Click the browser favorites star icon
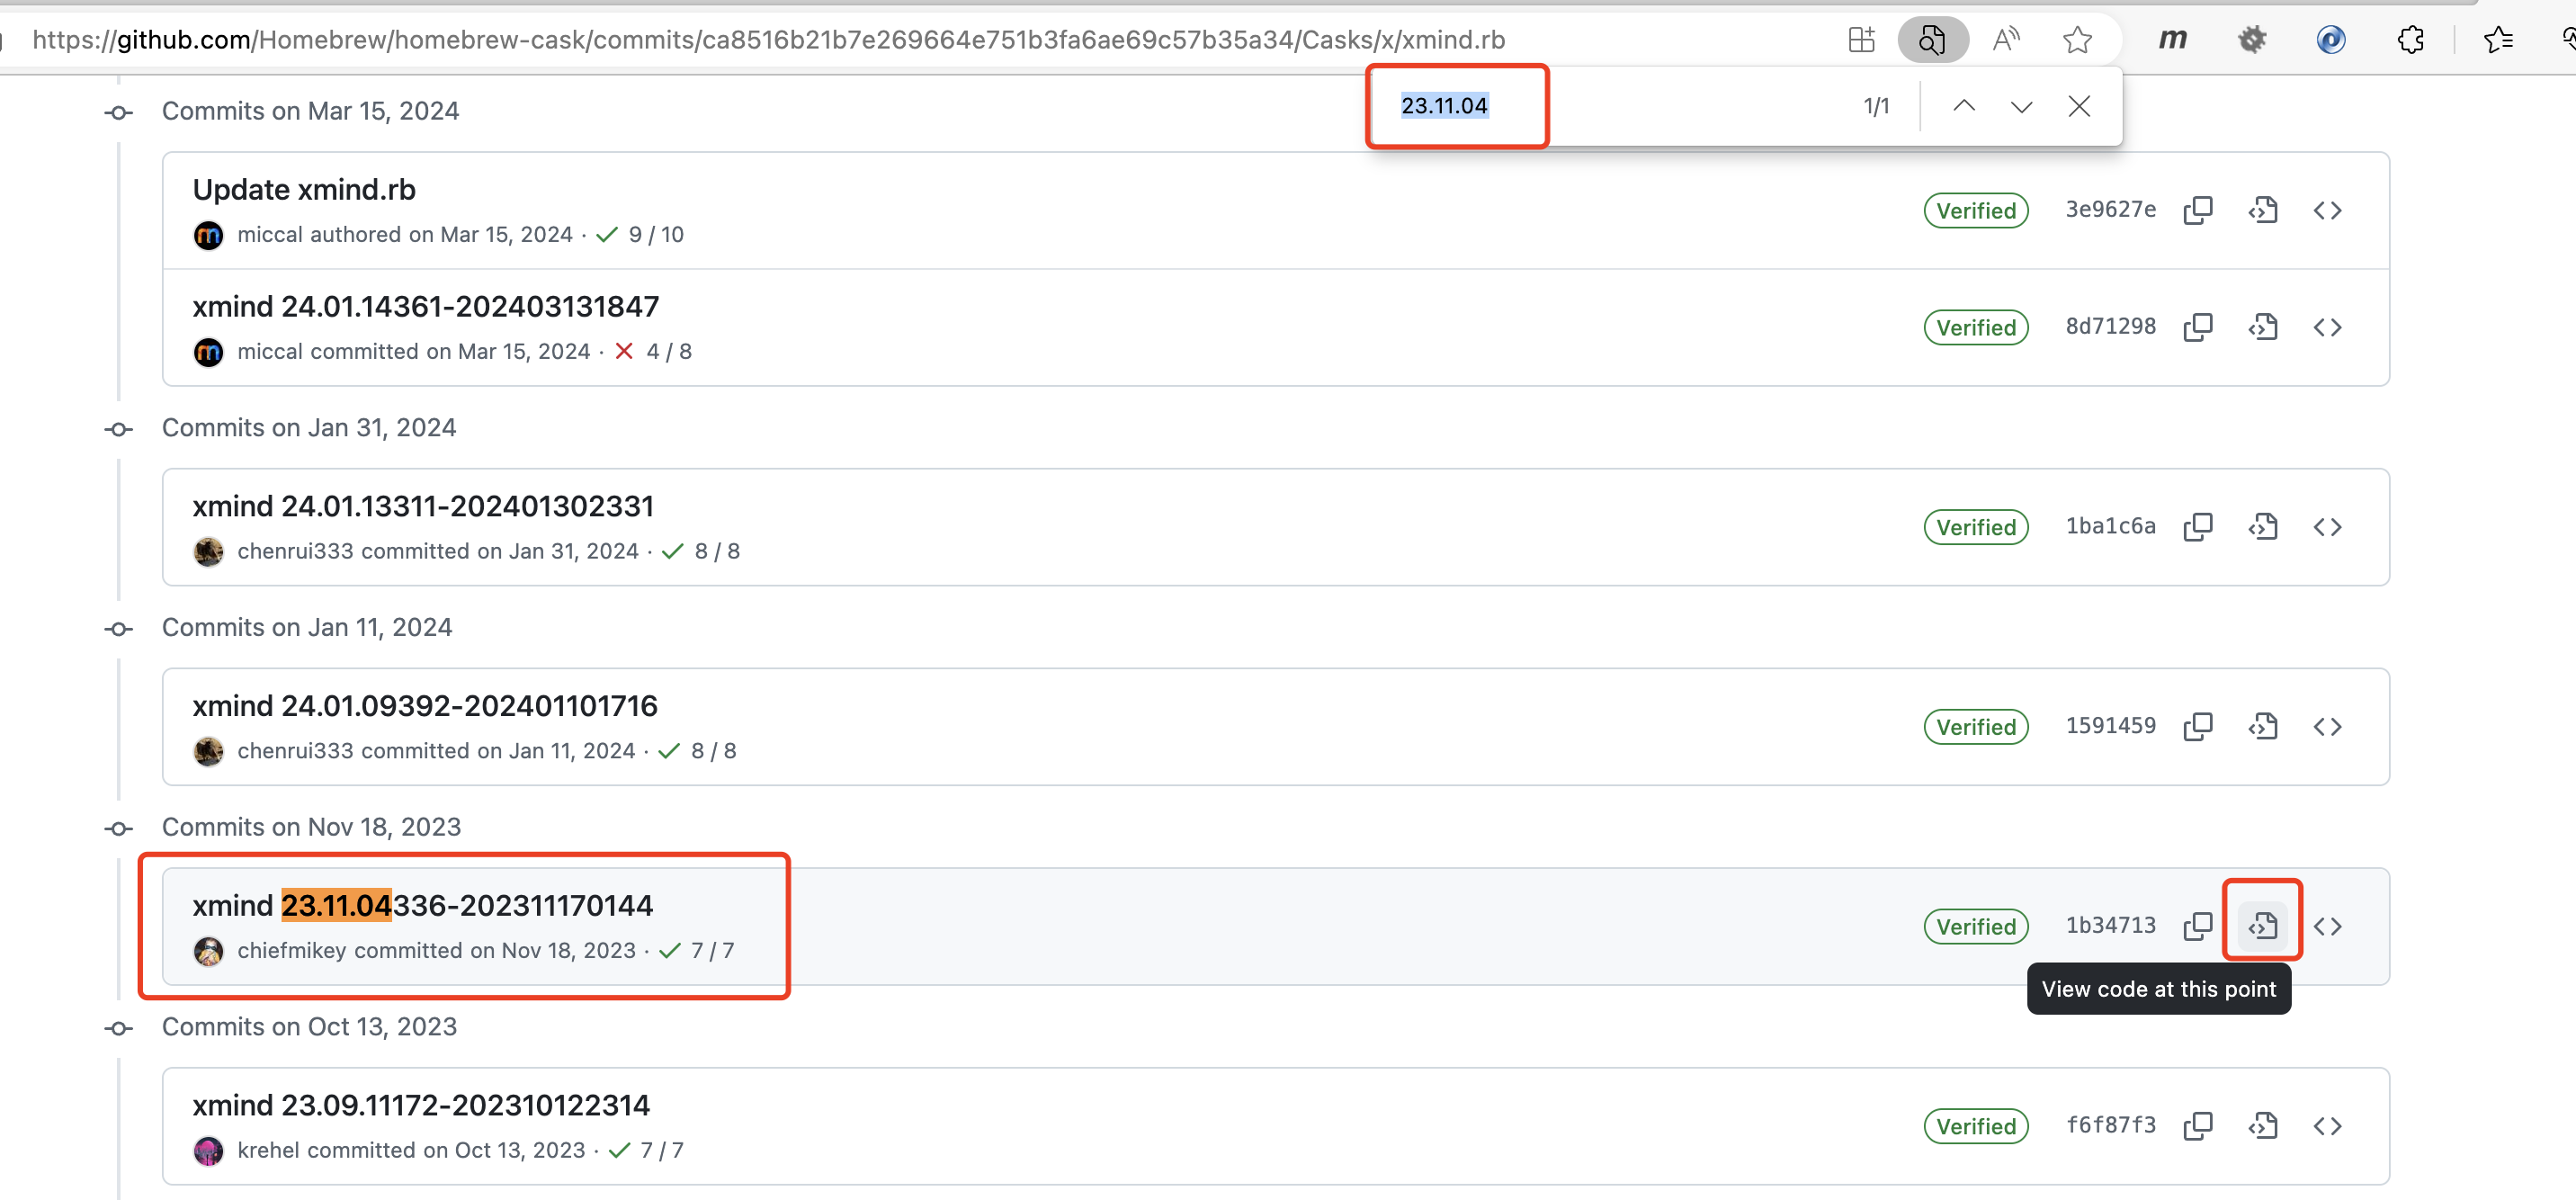This screenshot has height=1200, width=2576. [2077, 40]
